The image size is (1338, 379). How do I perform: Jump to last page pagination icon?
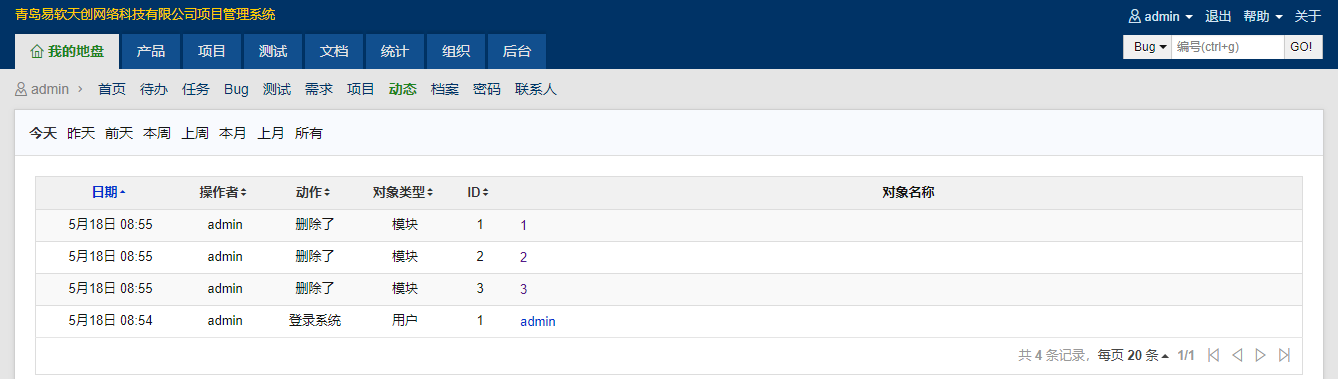click(1285, 355)
